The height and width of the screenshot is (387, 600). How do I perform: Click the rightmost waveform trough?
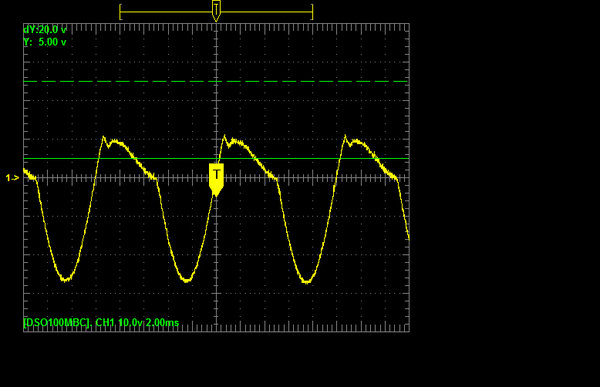coord(307,282)
